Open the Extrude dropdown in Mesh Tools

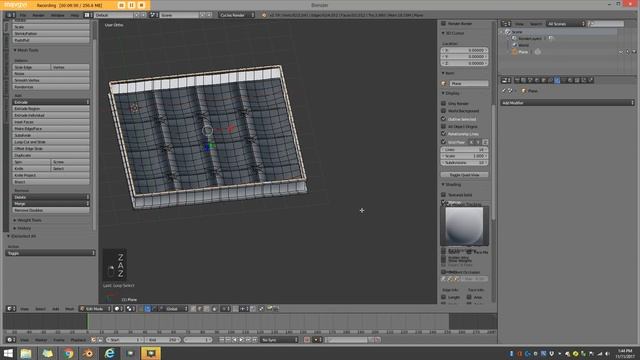tap(51, 102)
